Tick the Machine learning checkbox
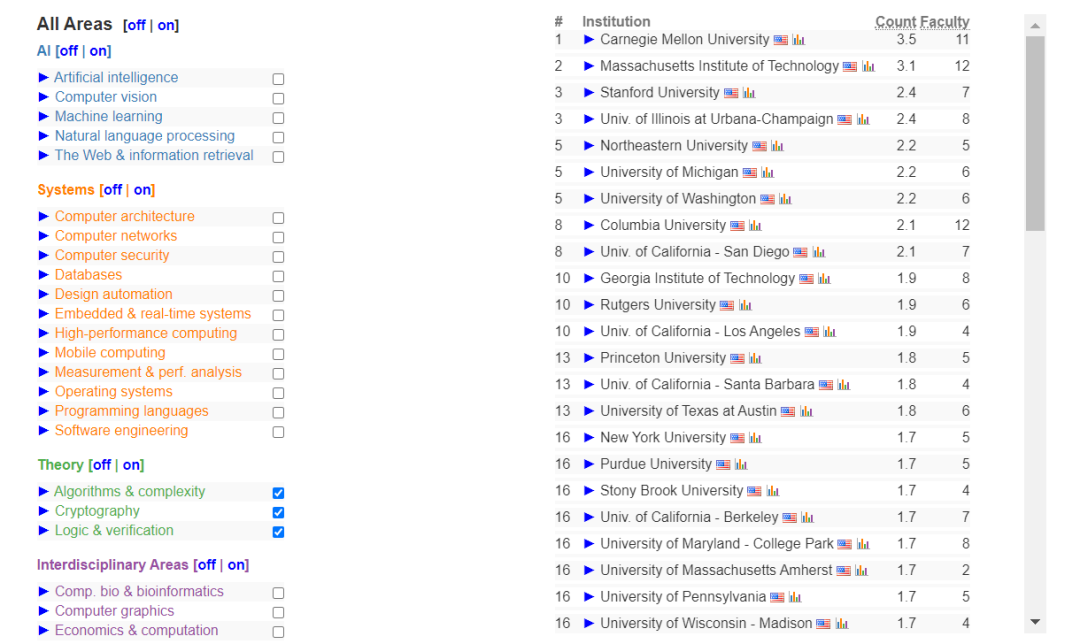The width and height of the screenshot is (1080, 644). click(278, 118)
